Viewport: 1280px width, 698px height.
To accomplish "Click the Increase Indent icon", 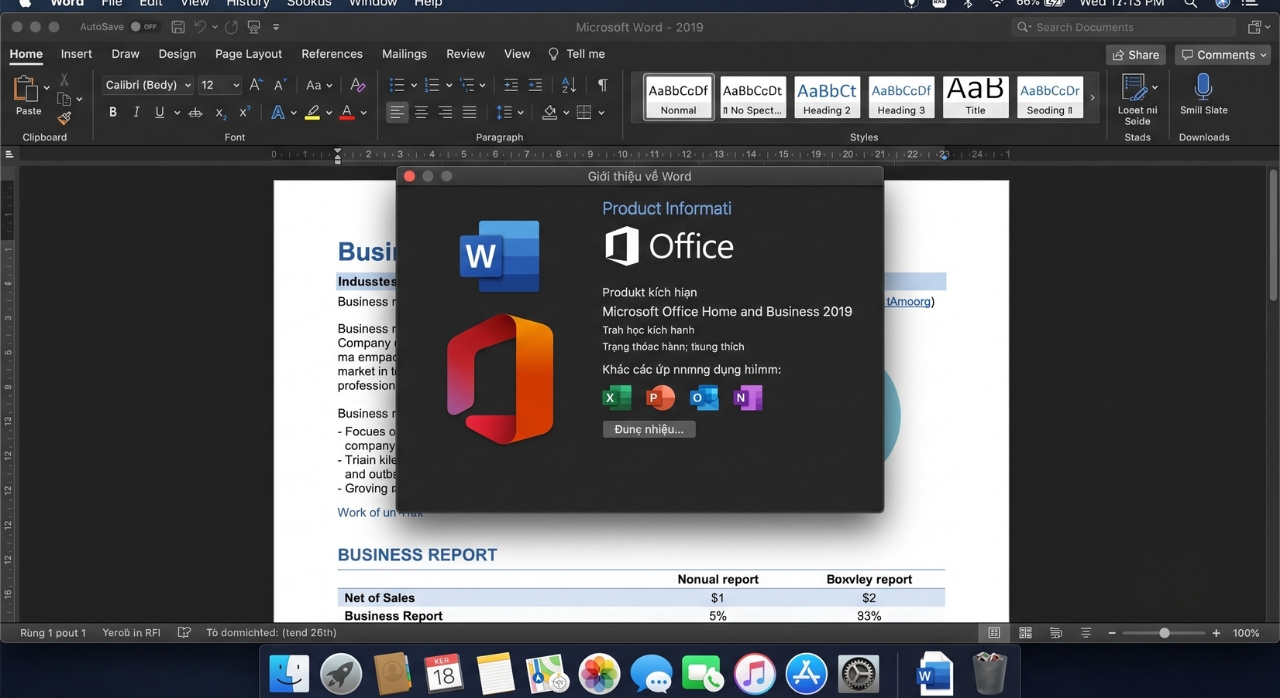I will (x=535, y=85).
